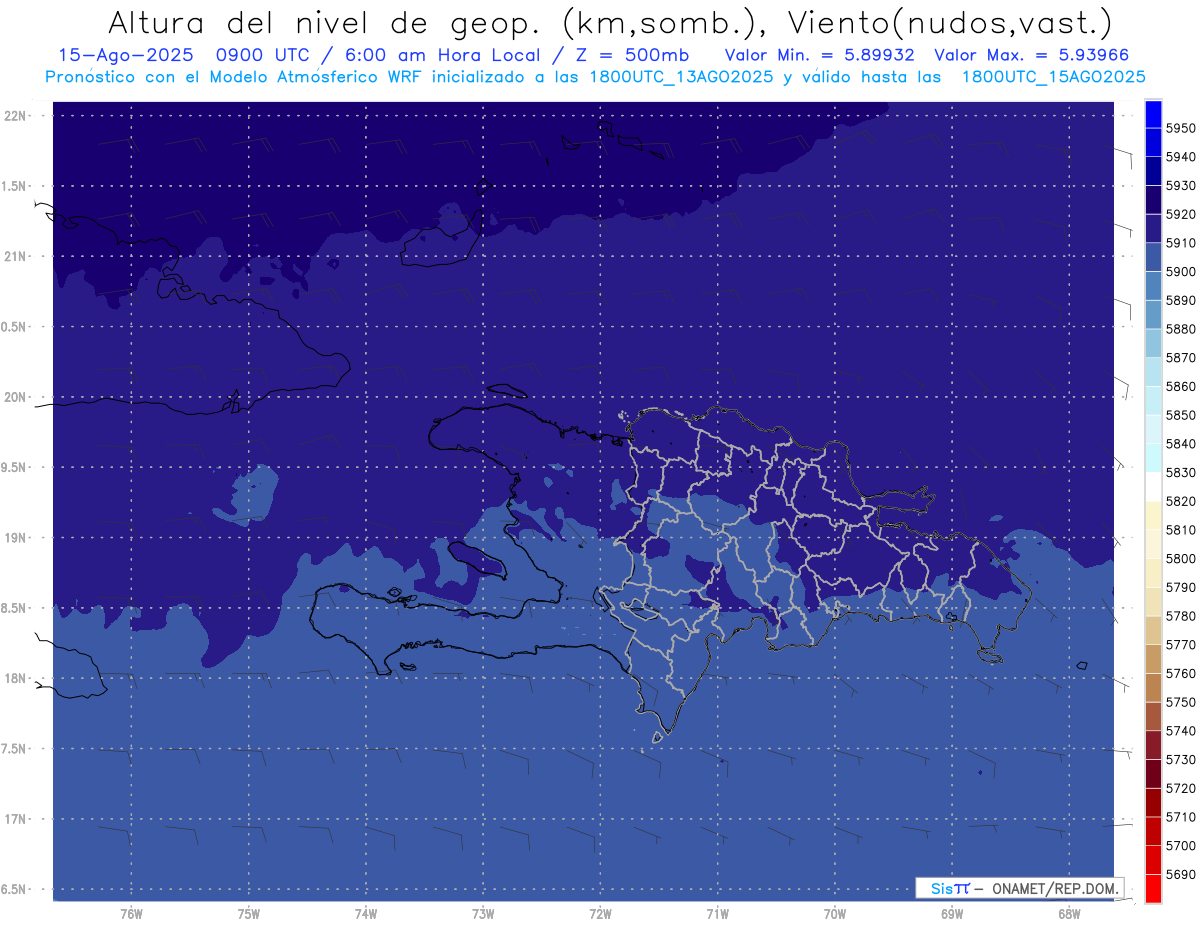Click the 72W longitude label
1200x927 pixels.
600,912
